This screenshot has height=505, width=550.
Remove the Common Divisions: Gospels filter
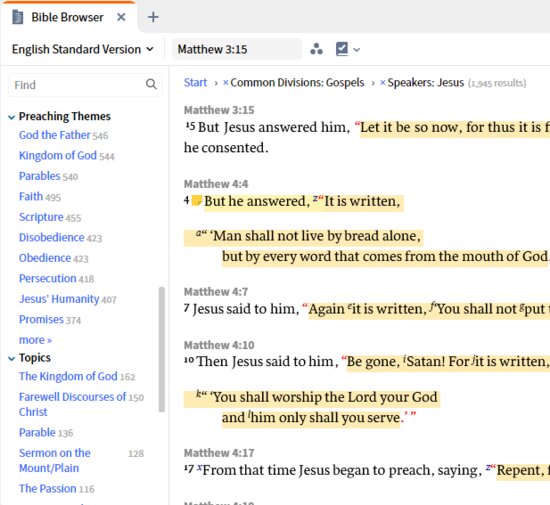[226, 83]
